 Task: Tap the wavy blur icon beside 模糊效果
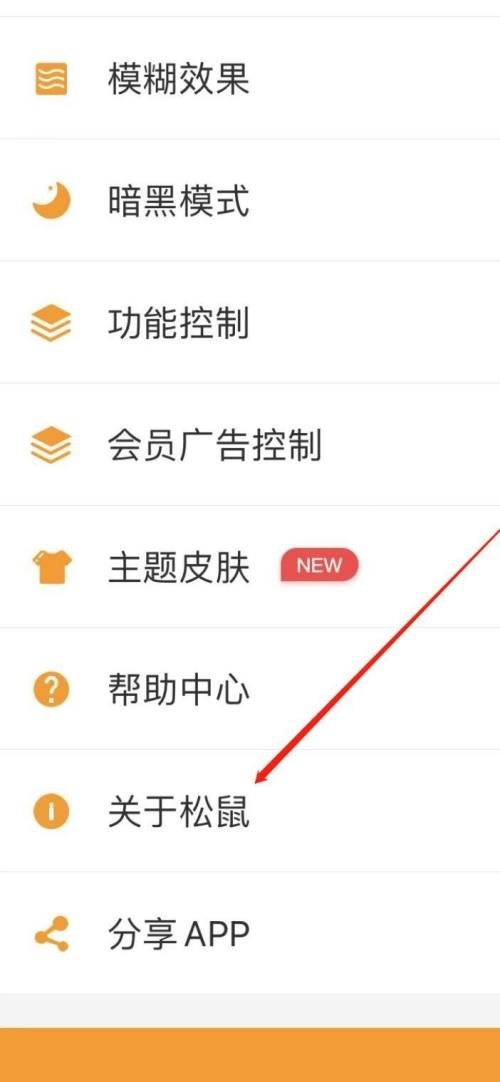(51, 79)
